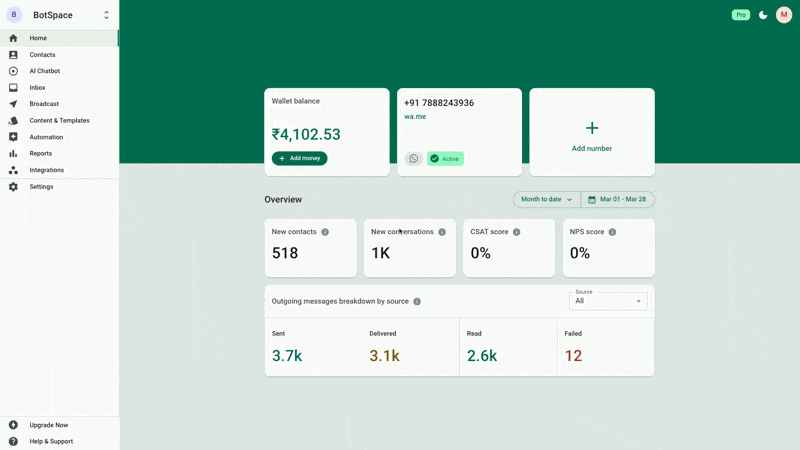
Task: Click the 1K new conversations value
Action: (x=381, y=253)
